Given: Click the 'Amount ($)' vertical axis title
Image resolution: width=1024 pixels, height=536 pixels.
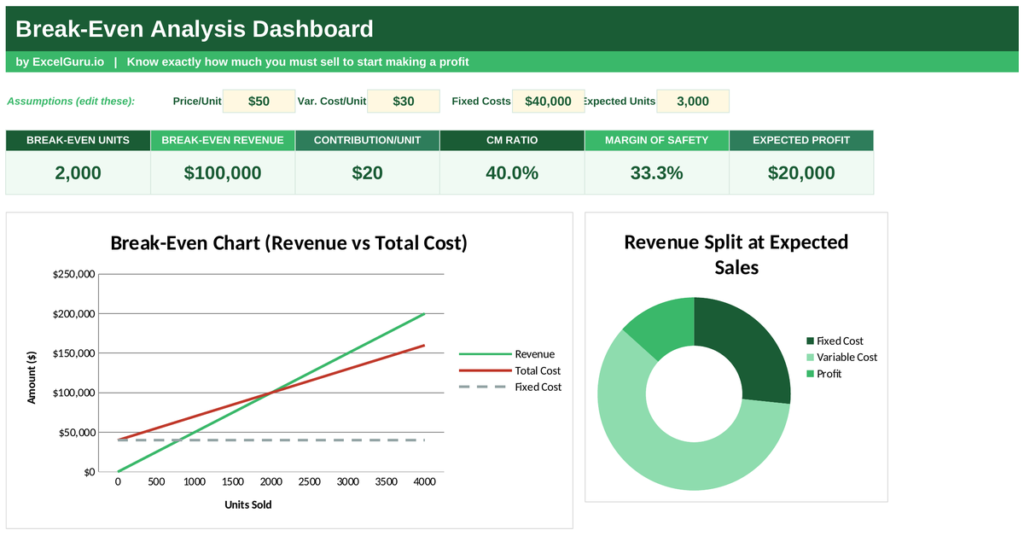Looking at the screenshot, I should pos(31,377).
